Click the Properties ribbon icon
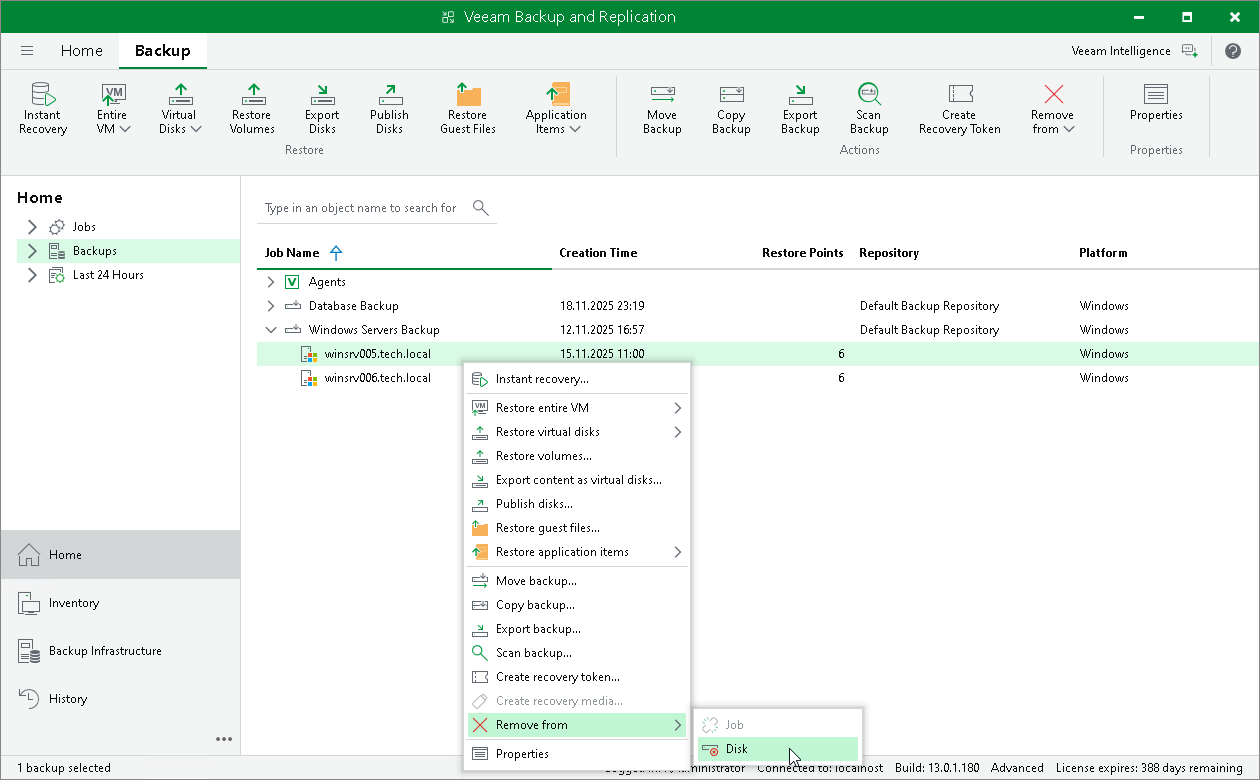1260x780 pixels. click(x=1156, y=101)
